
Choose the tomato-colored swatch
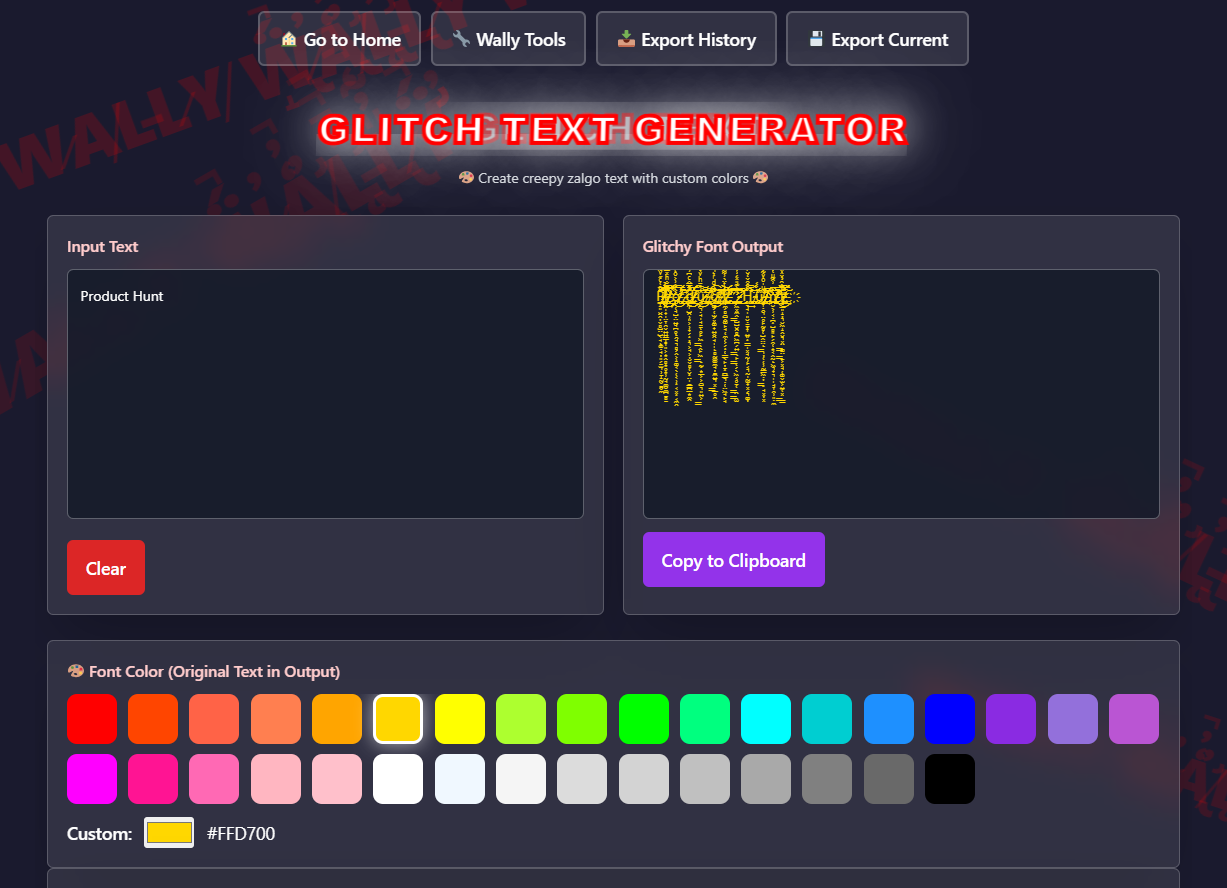[x=214, y=719]
